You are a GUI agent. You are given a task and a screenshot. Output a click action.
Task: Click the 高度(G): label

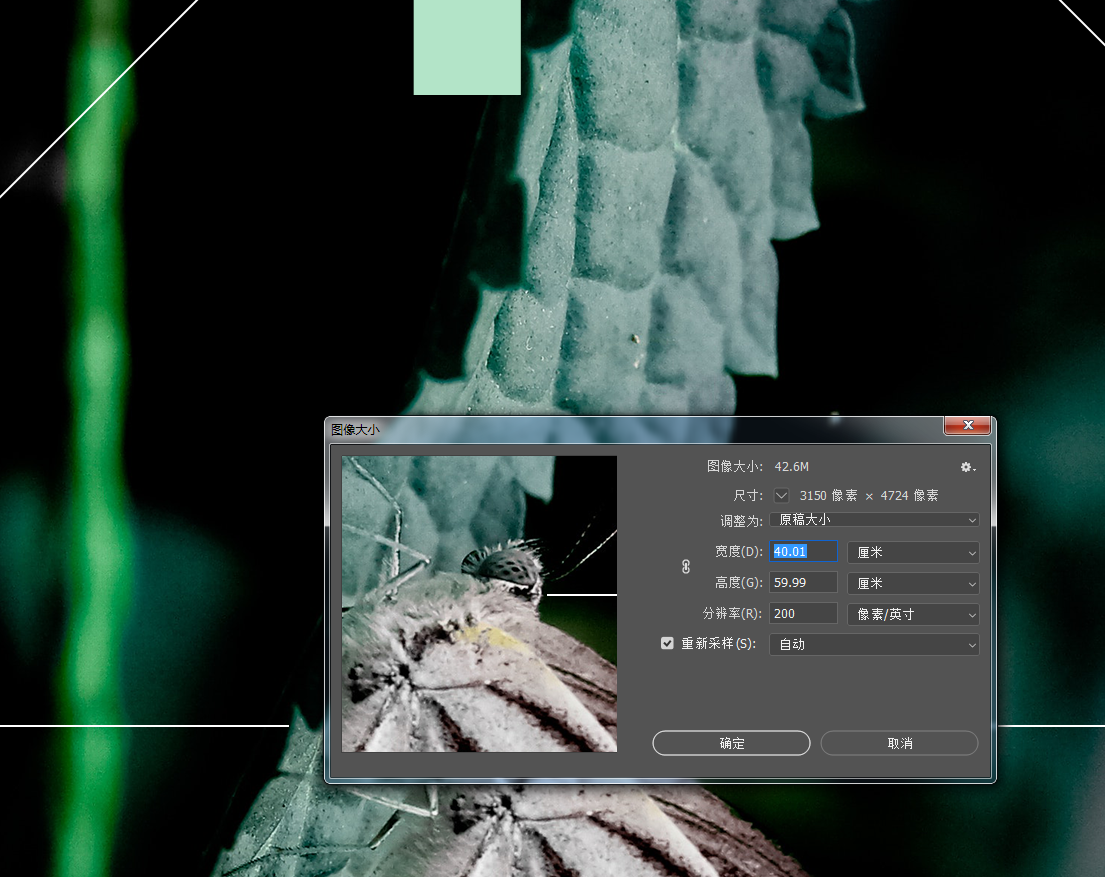[738, 582]
